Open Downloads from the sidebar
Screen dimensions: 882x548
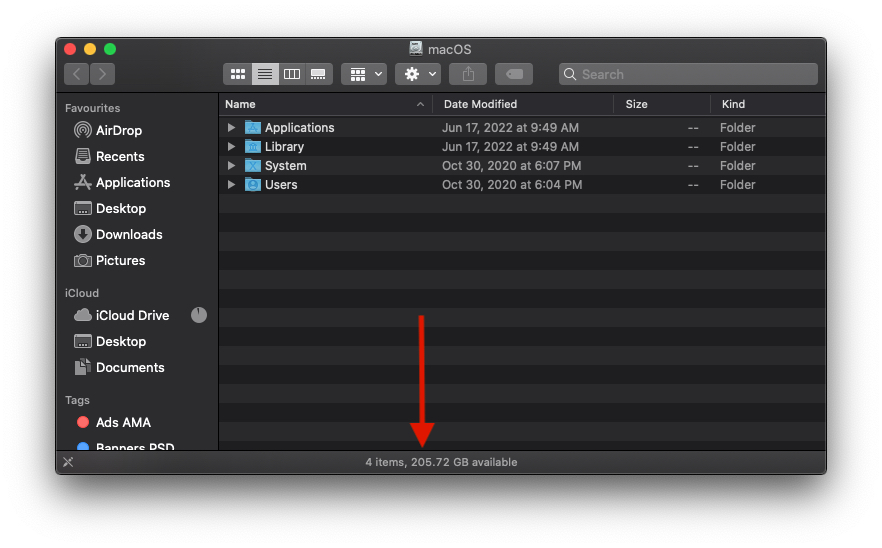[x=128, y=234]
